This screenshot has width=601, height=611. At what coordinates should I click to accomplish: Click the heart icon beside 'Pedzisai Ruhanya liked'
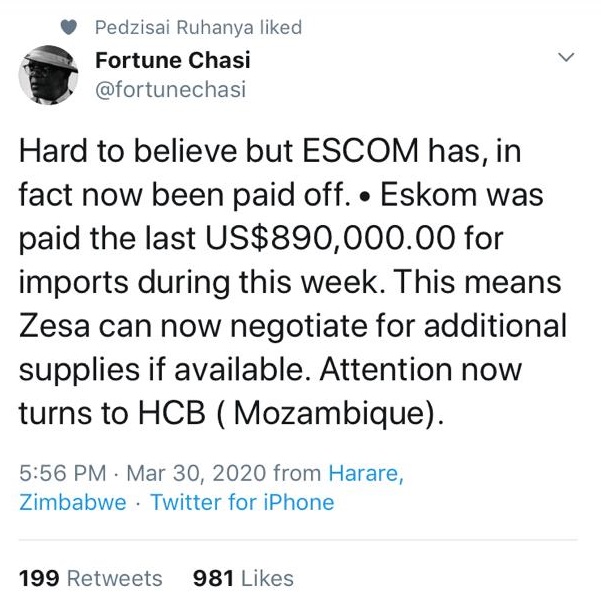click(69, 28)
